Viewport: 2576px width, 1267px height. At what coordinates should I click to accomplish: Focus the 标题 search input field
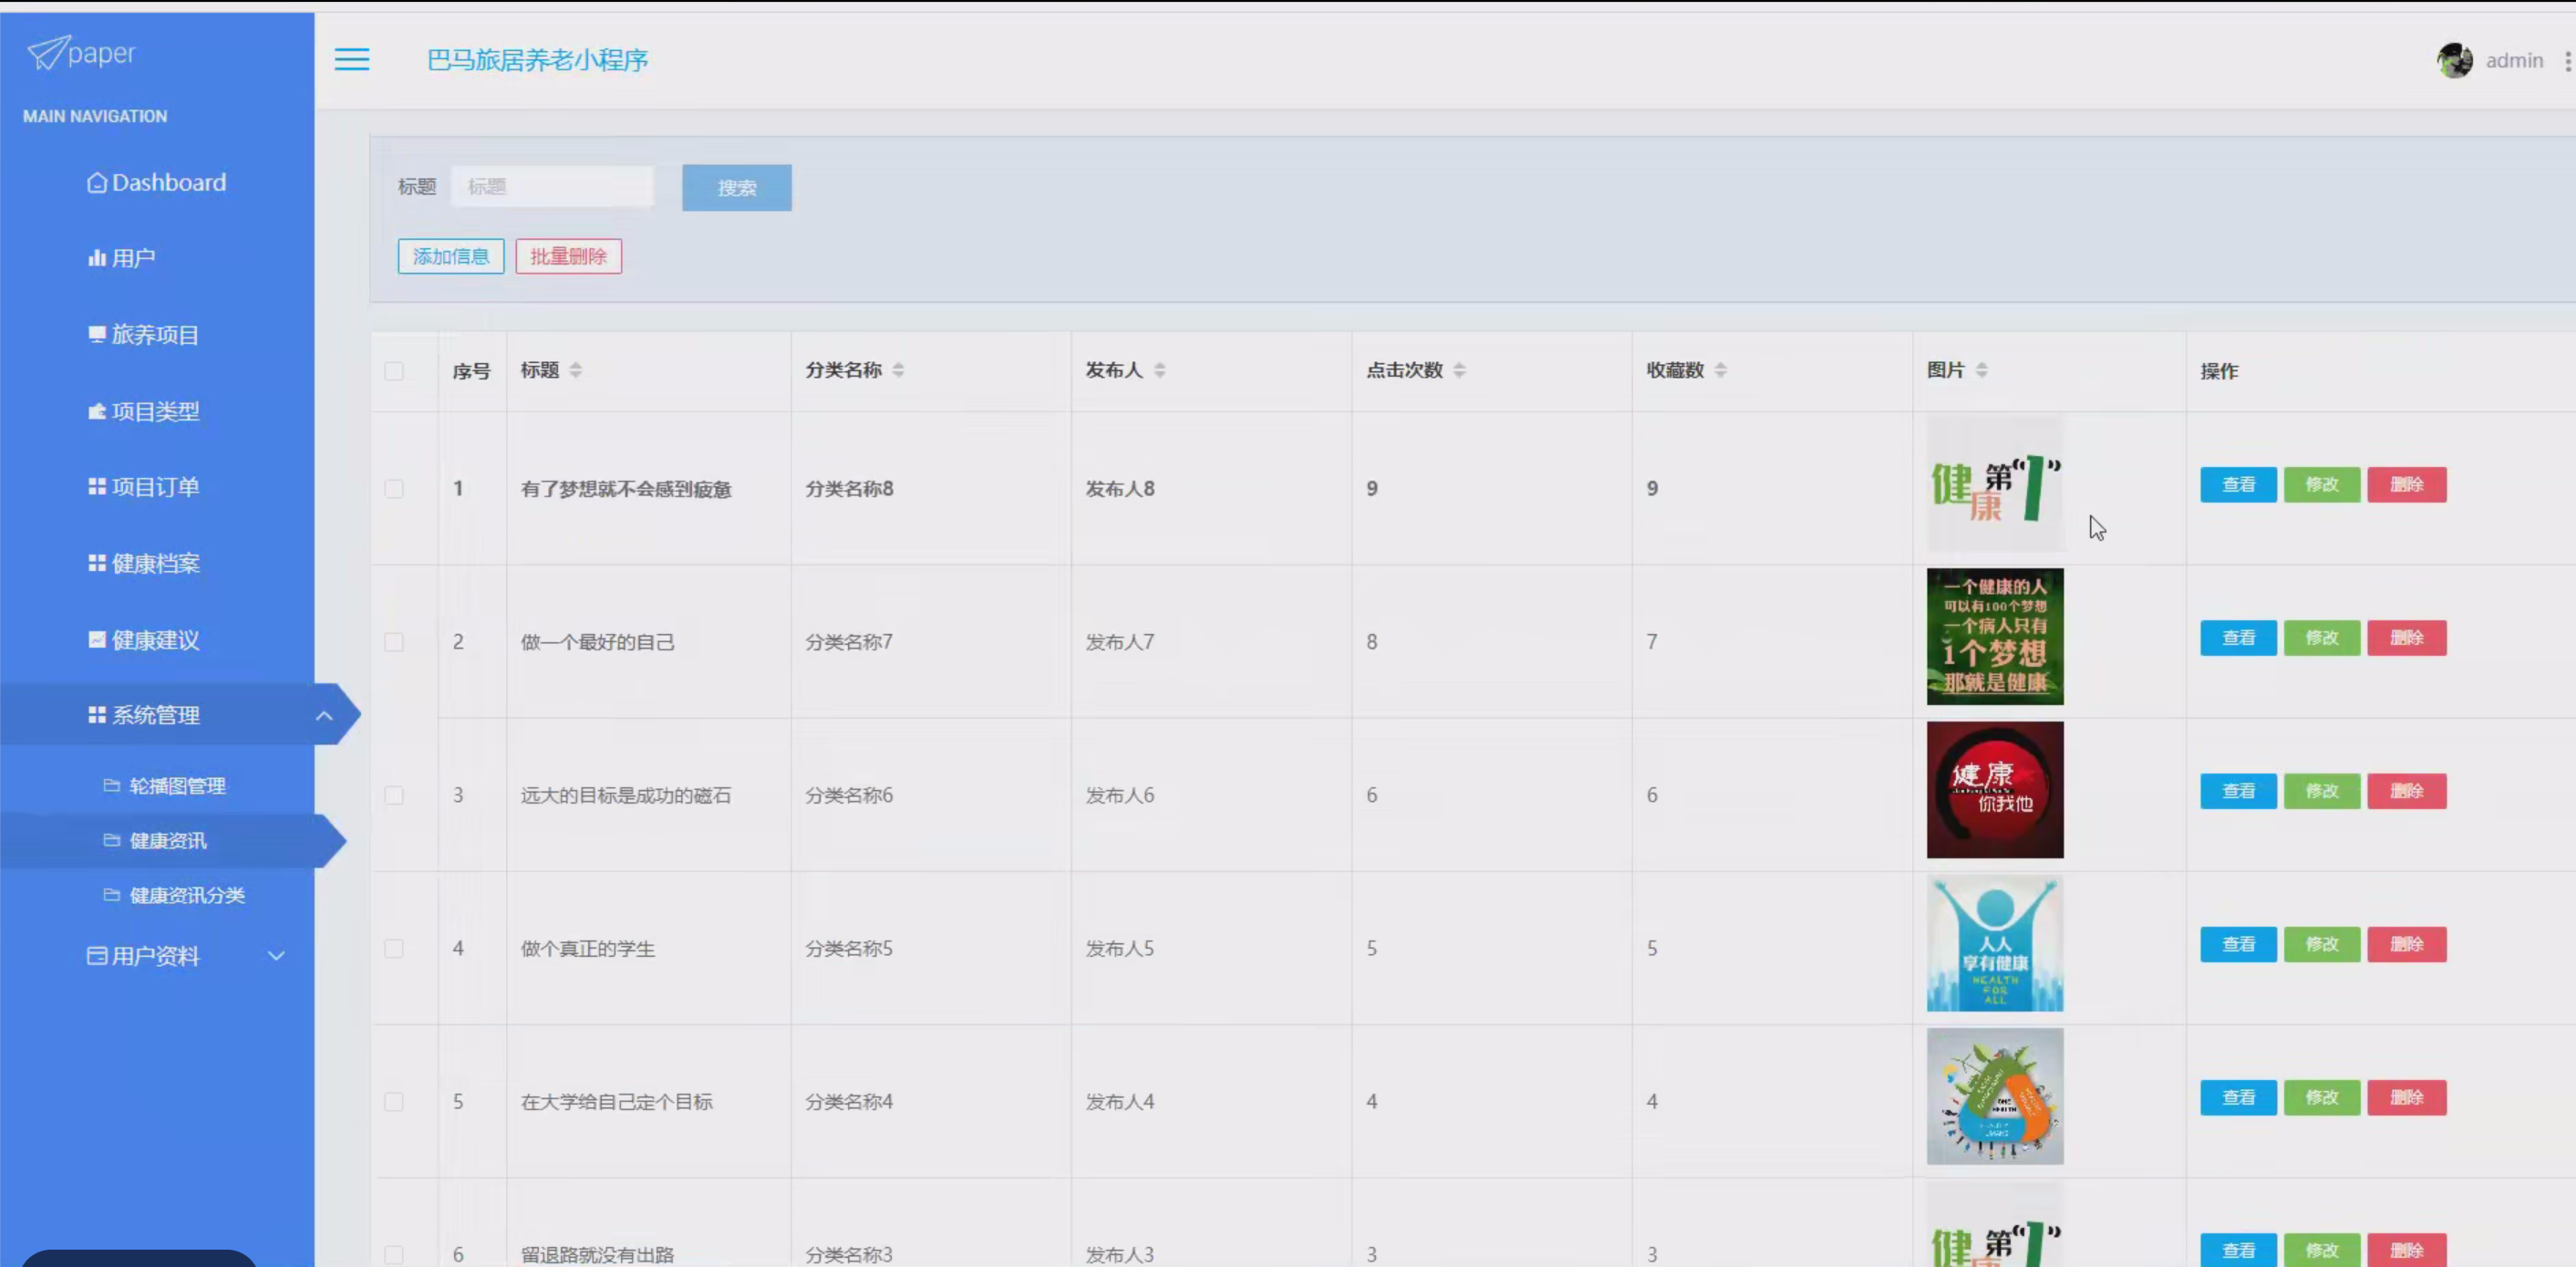[x=552, y=187]
